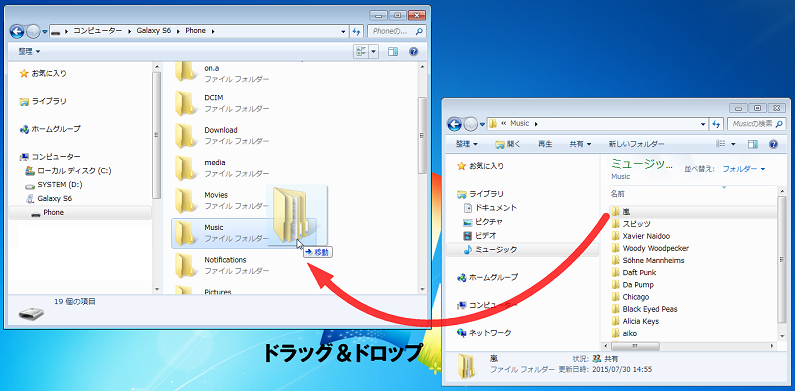This screenshot has width=795, height=391.
Task: Select on.a folder icon
Action: [185, 72]
